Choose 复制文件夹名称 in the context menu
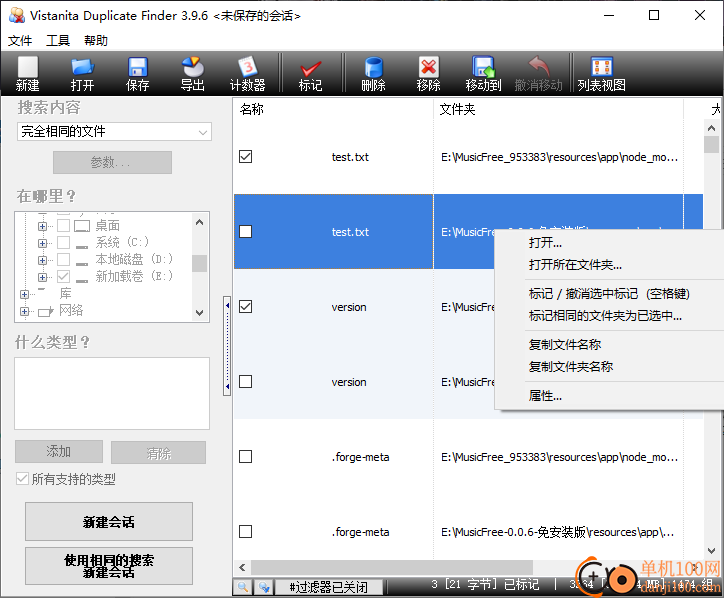The height and width of the screenshot is (598, 724). (609, 367)
